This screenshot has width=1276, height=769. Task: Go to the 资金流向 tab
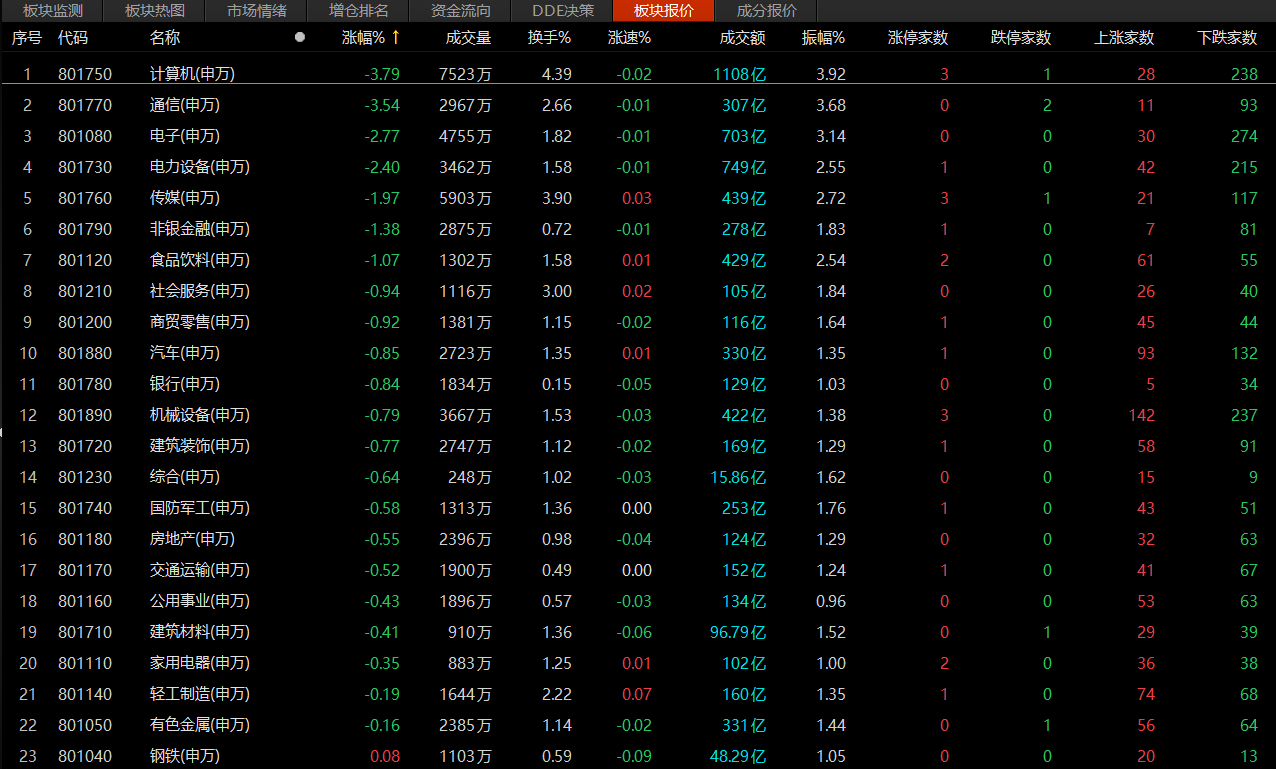(x=461, y=11)
